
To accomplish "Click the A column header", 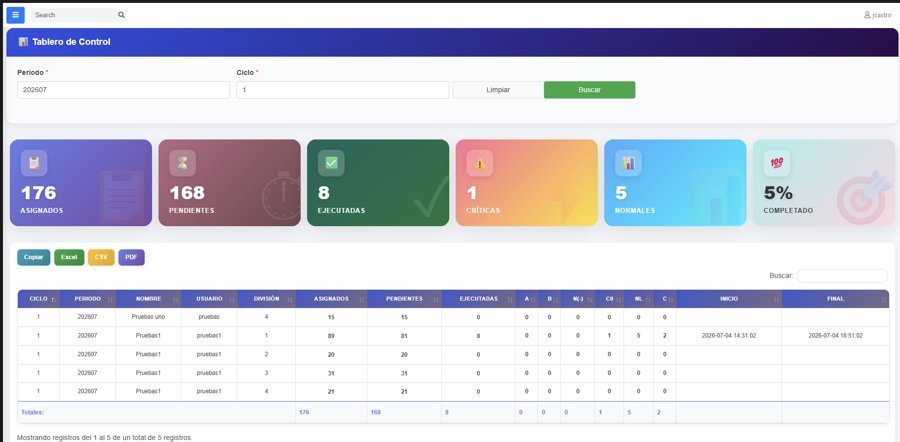I will tap(526, 299).
